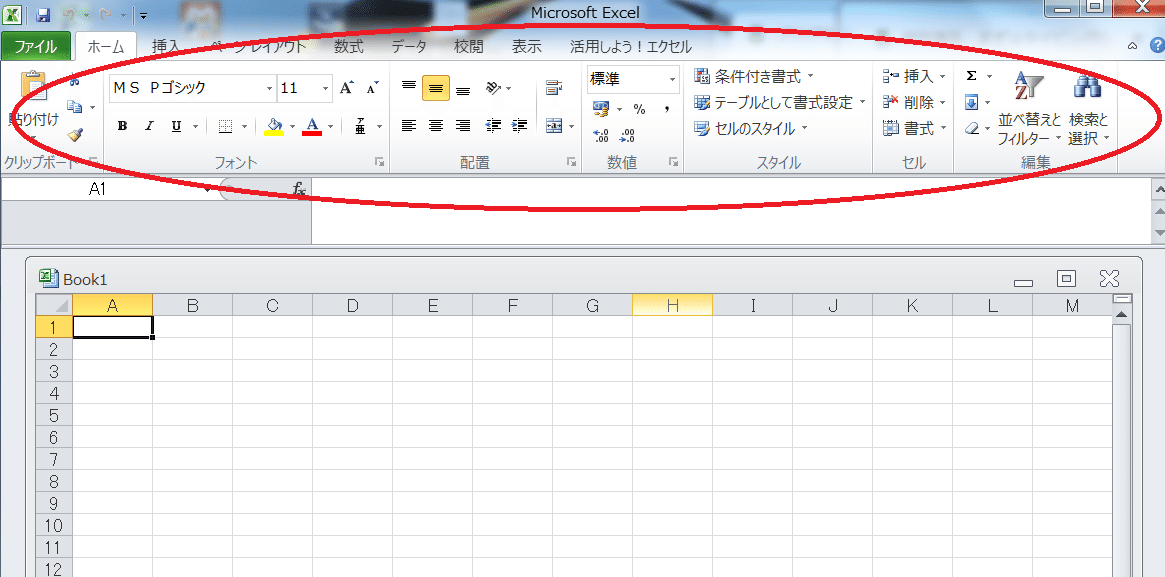Click accounting number format icon
The image size is (1165, 577).
click(600, 109)
